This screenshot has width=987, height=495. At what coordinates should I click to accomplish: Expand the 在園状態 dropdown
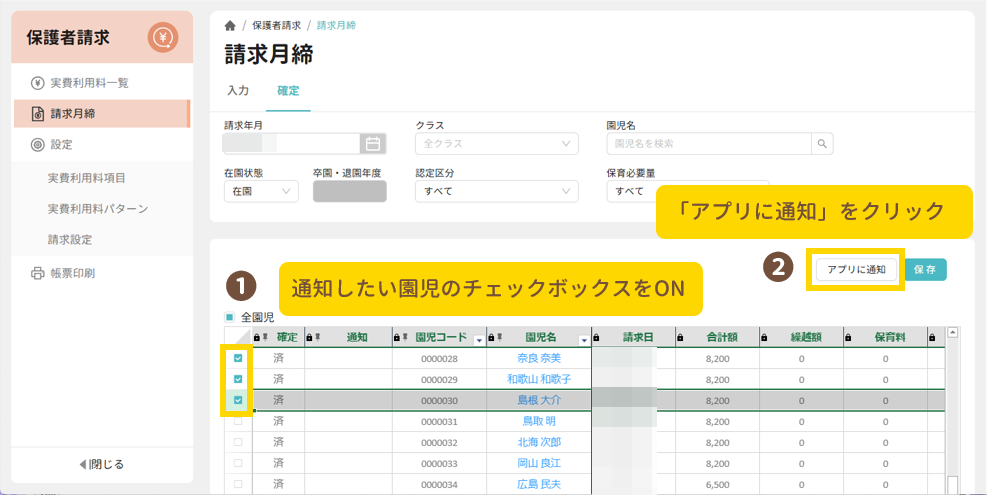point(261,190)
